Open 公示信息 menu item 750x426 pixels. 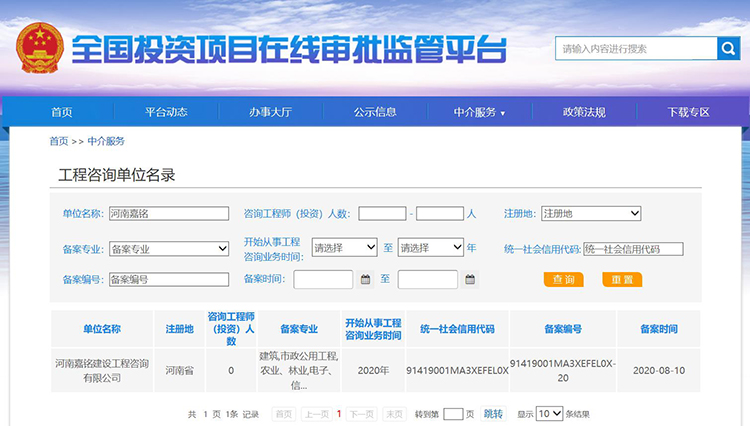click(375, 112)
